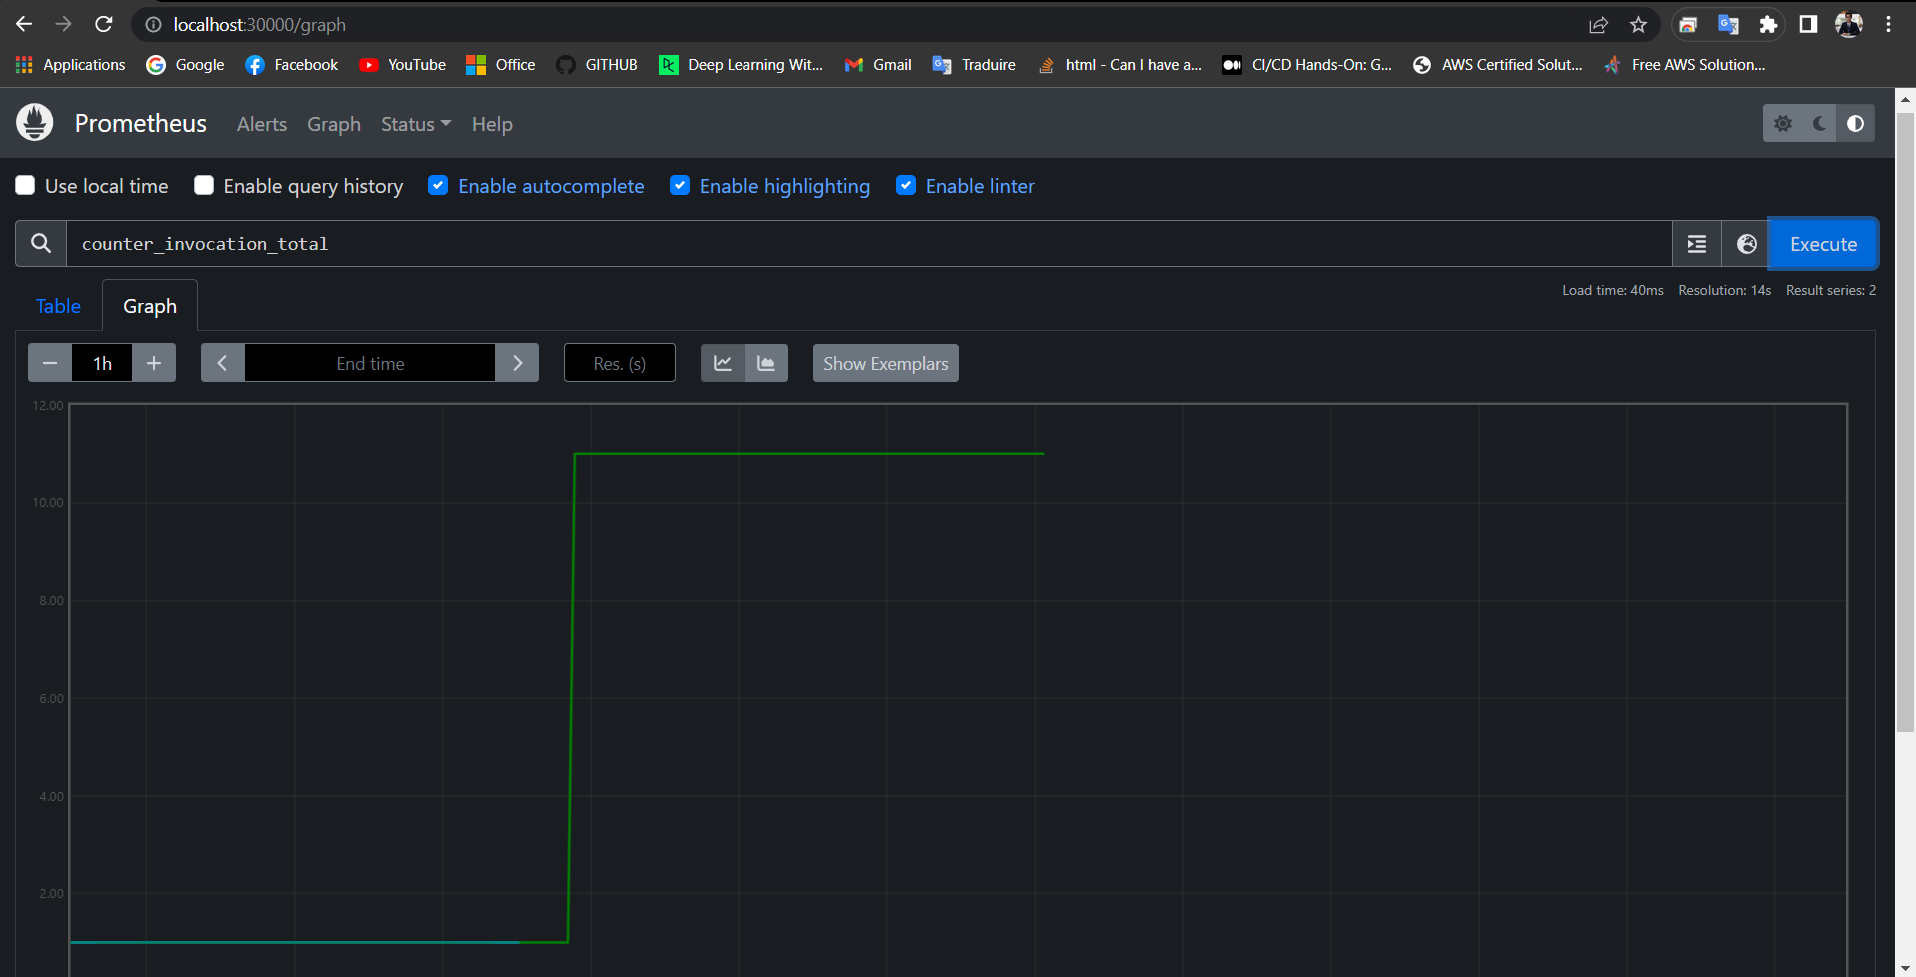The image size is (1916, 977).
Task: Open the metrics explorer globe icon
Action: 1746,243
